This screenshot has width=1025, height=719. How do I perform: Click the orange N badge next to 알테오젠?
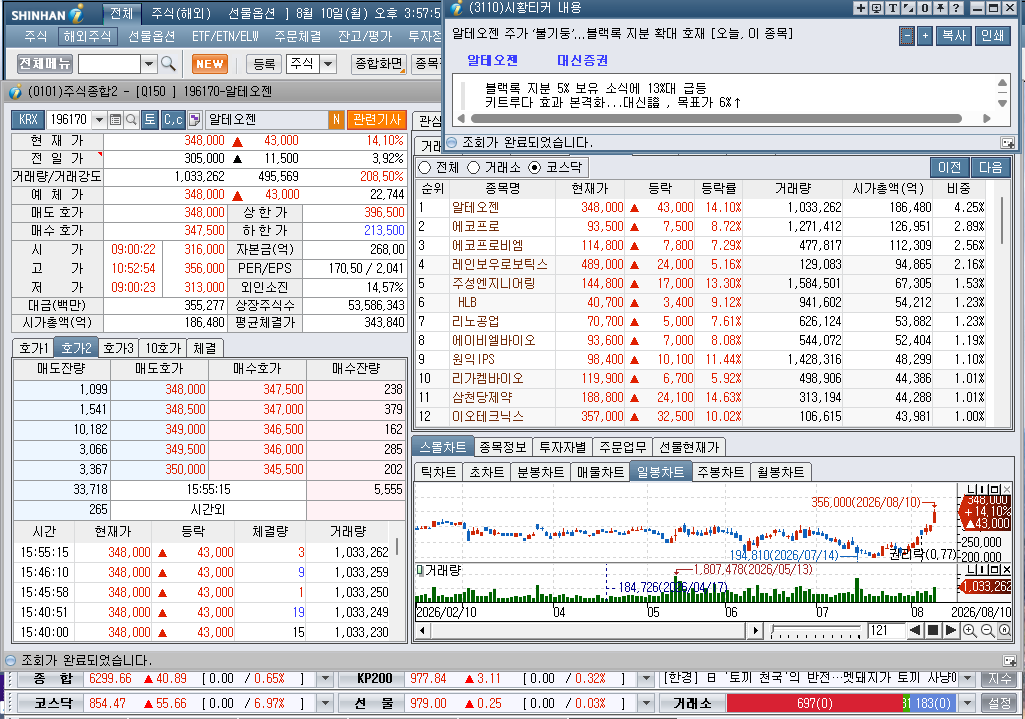tap(336, 120)
